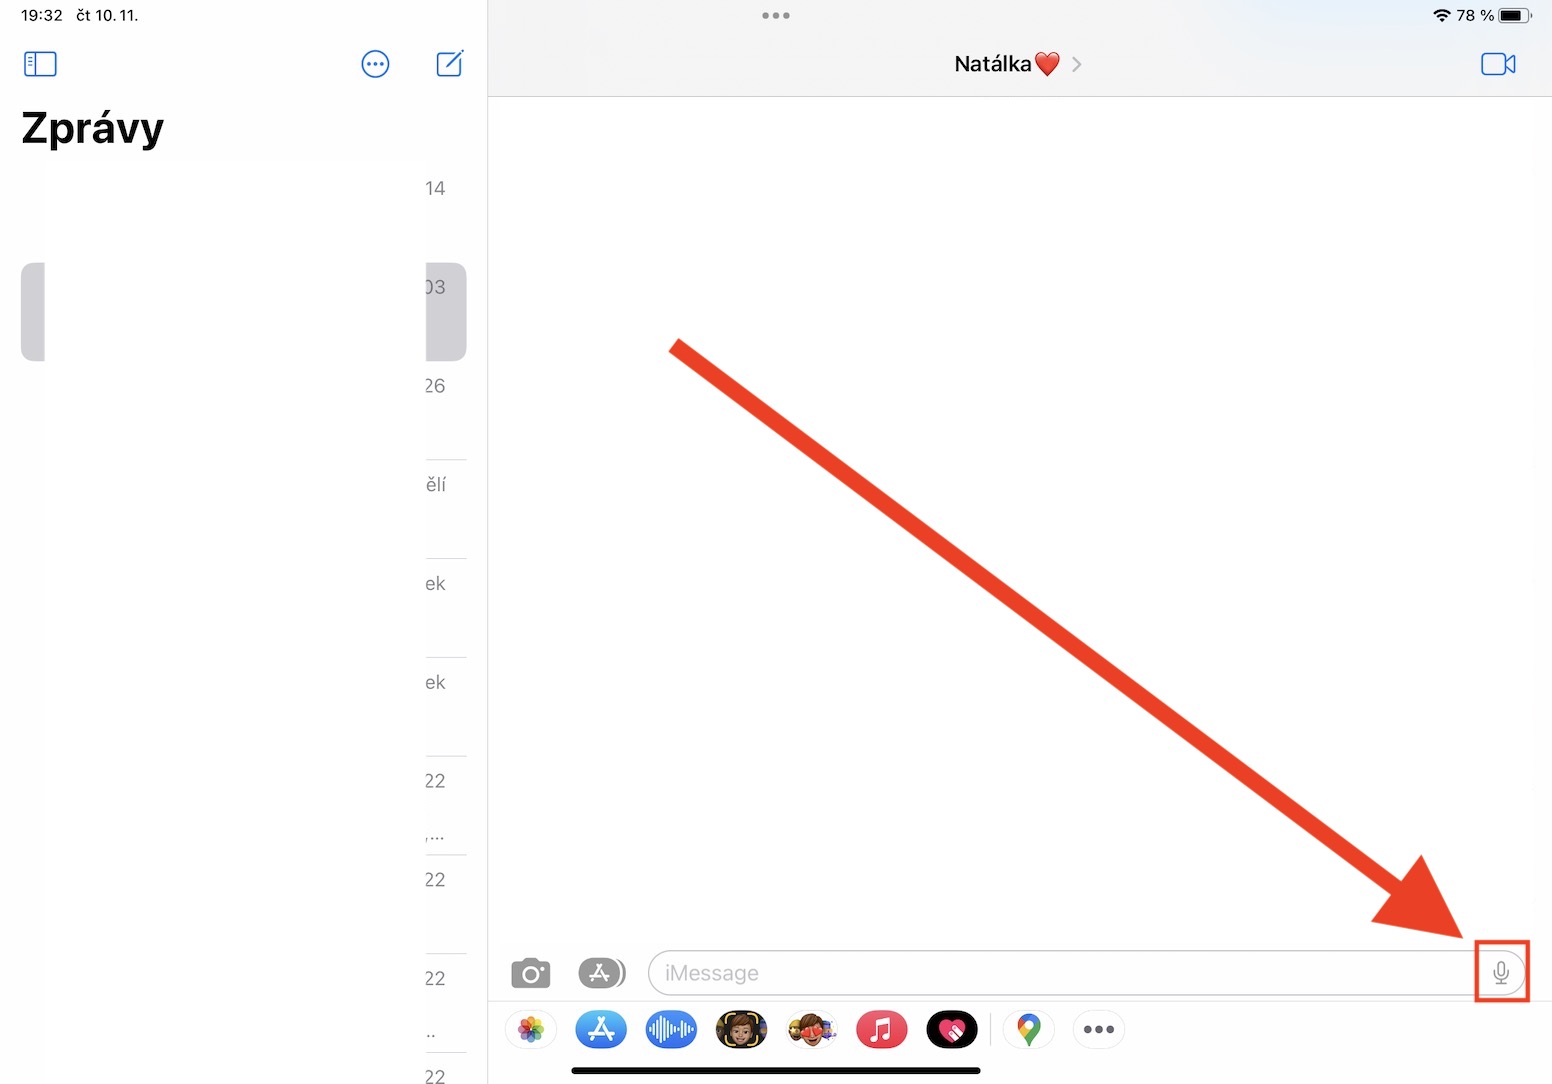The height and width of the screenshot is (1084, 1552).
Task: Show more iMessage apps ellipsis
Action: [1099, 1029]
